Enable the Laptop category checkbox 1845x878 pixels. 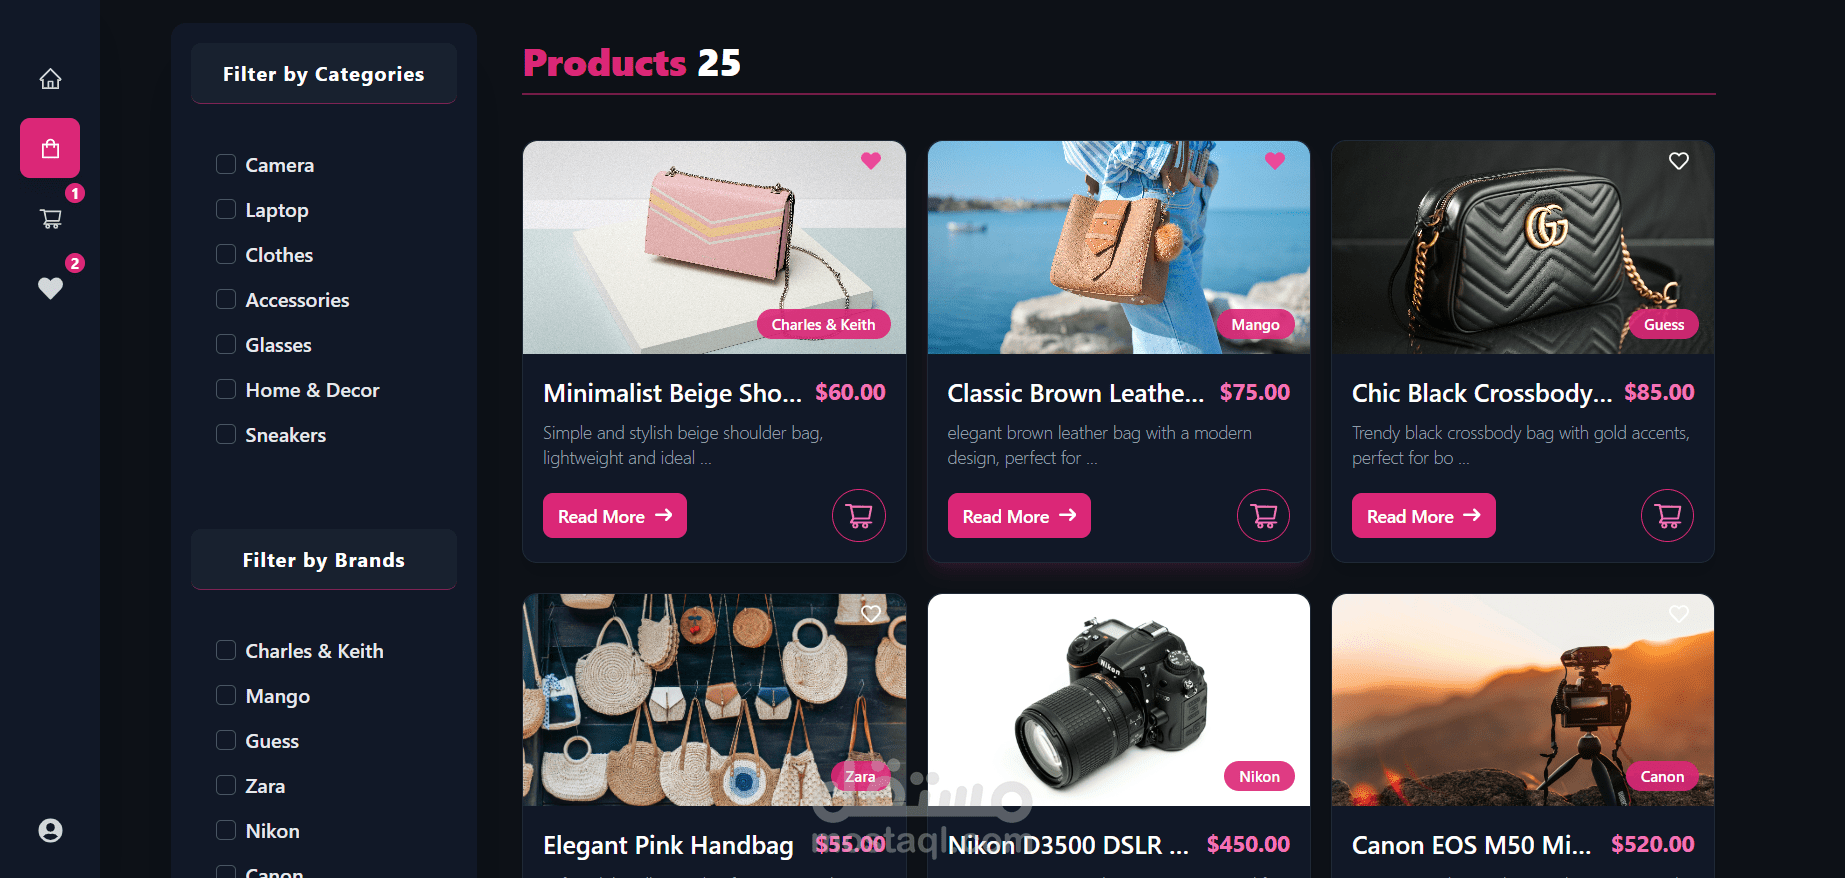coord(226,209)
